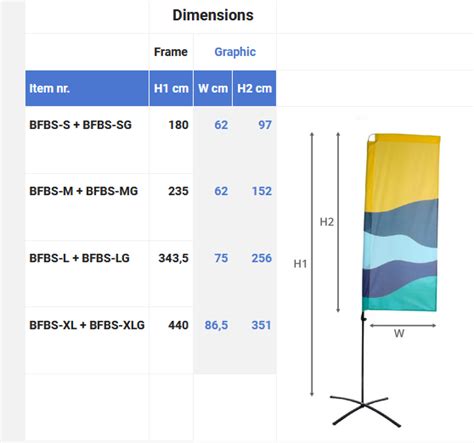Viewport: 474px width, 443px height.
Task: Click the 86,5 graphic width value
Action: [216, 325]
